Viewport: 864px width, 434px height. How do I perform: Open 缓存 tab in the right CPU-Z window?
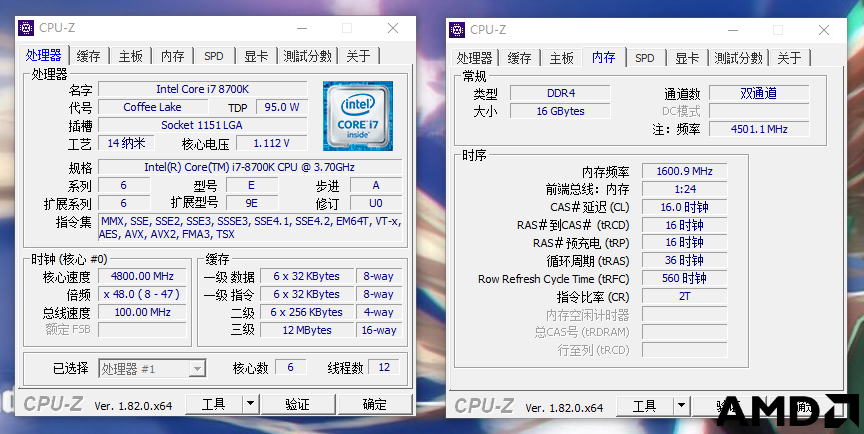pyautogui.click(x=520, y=58)
